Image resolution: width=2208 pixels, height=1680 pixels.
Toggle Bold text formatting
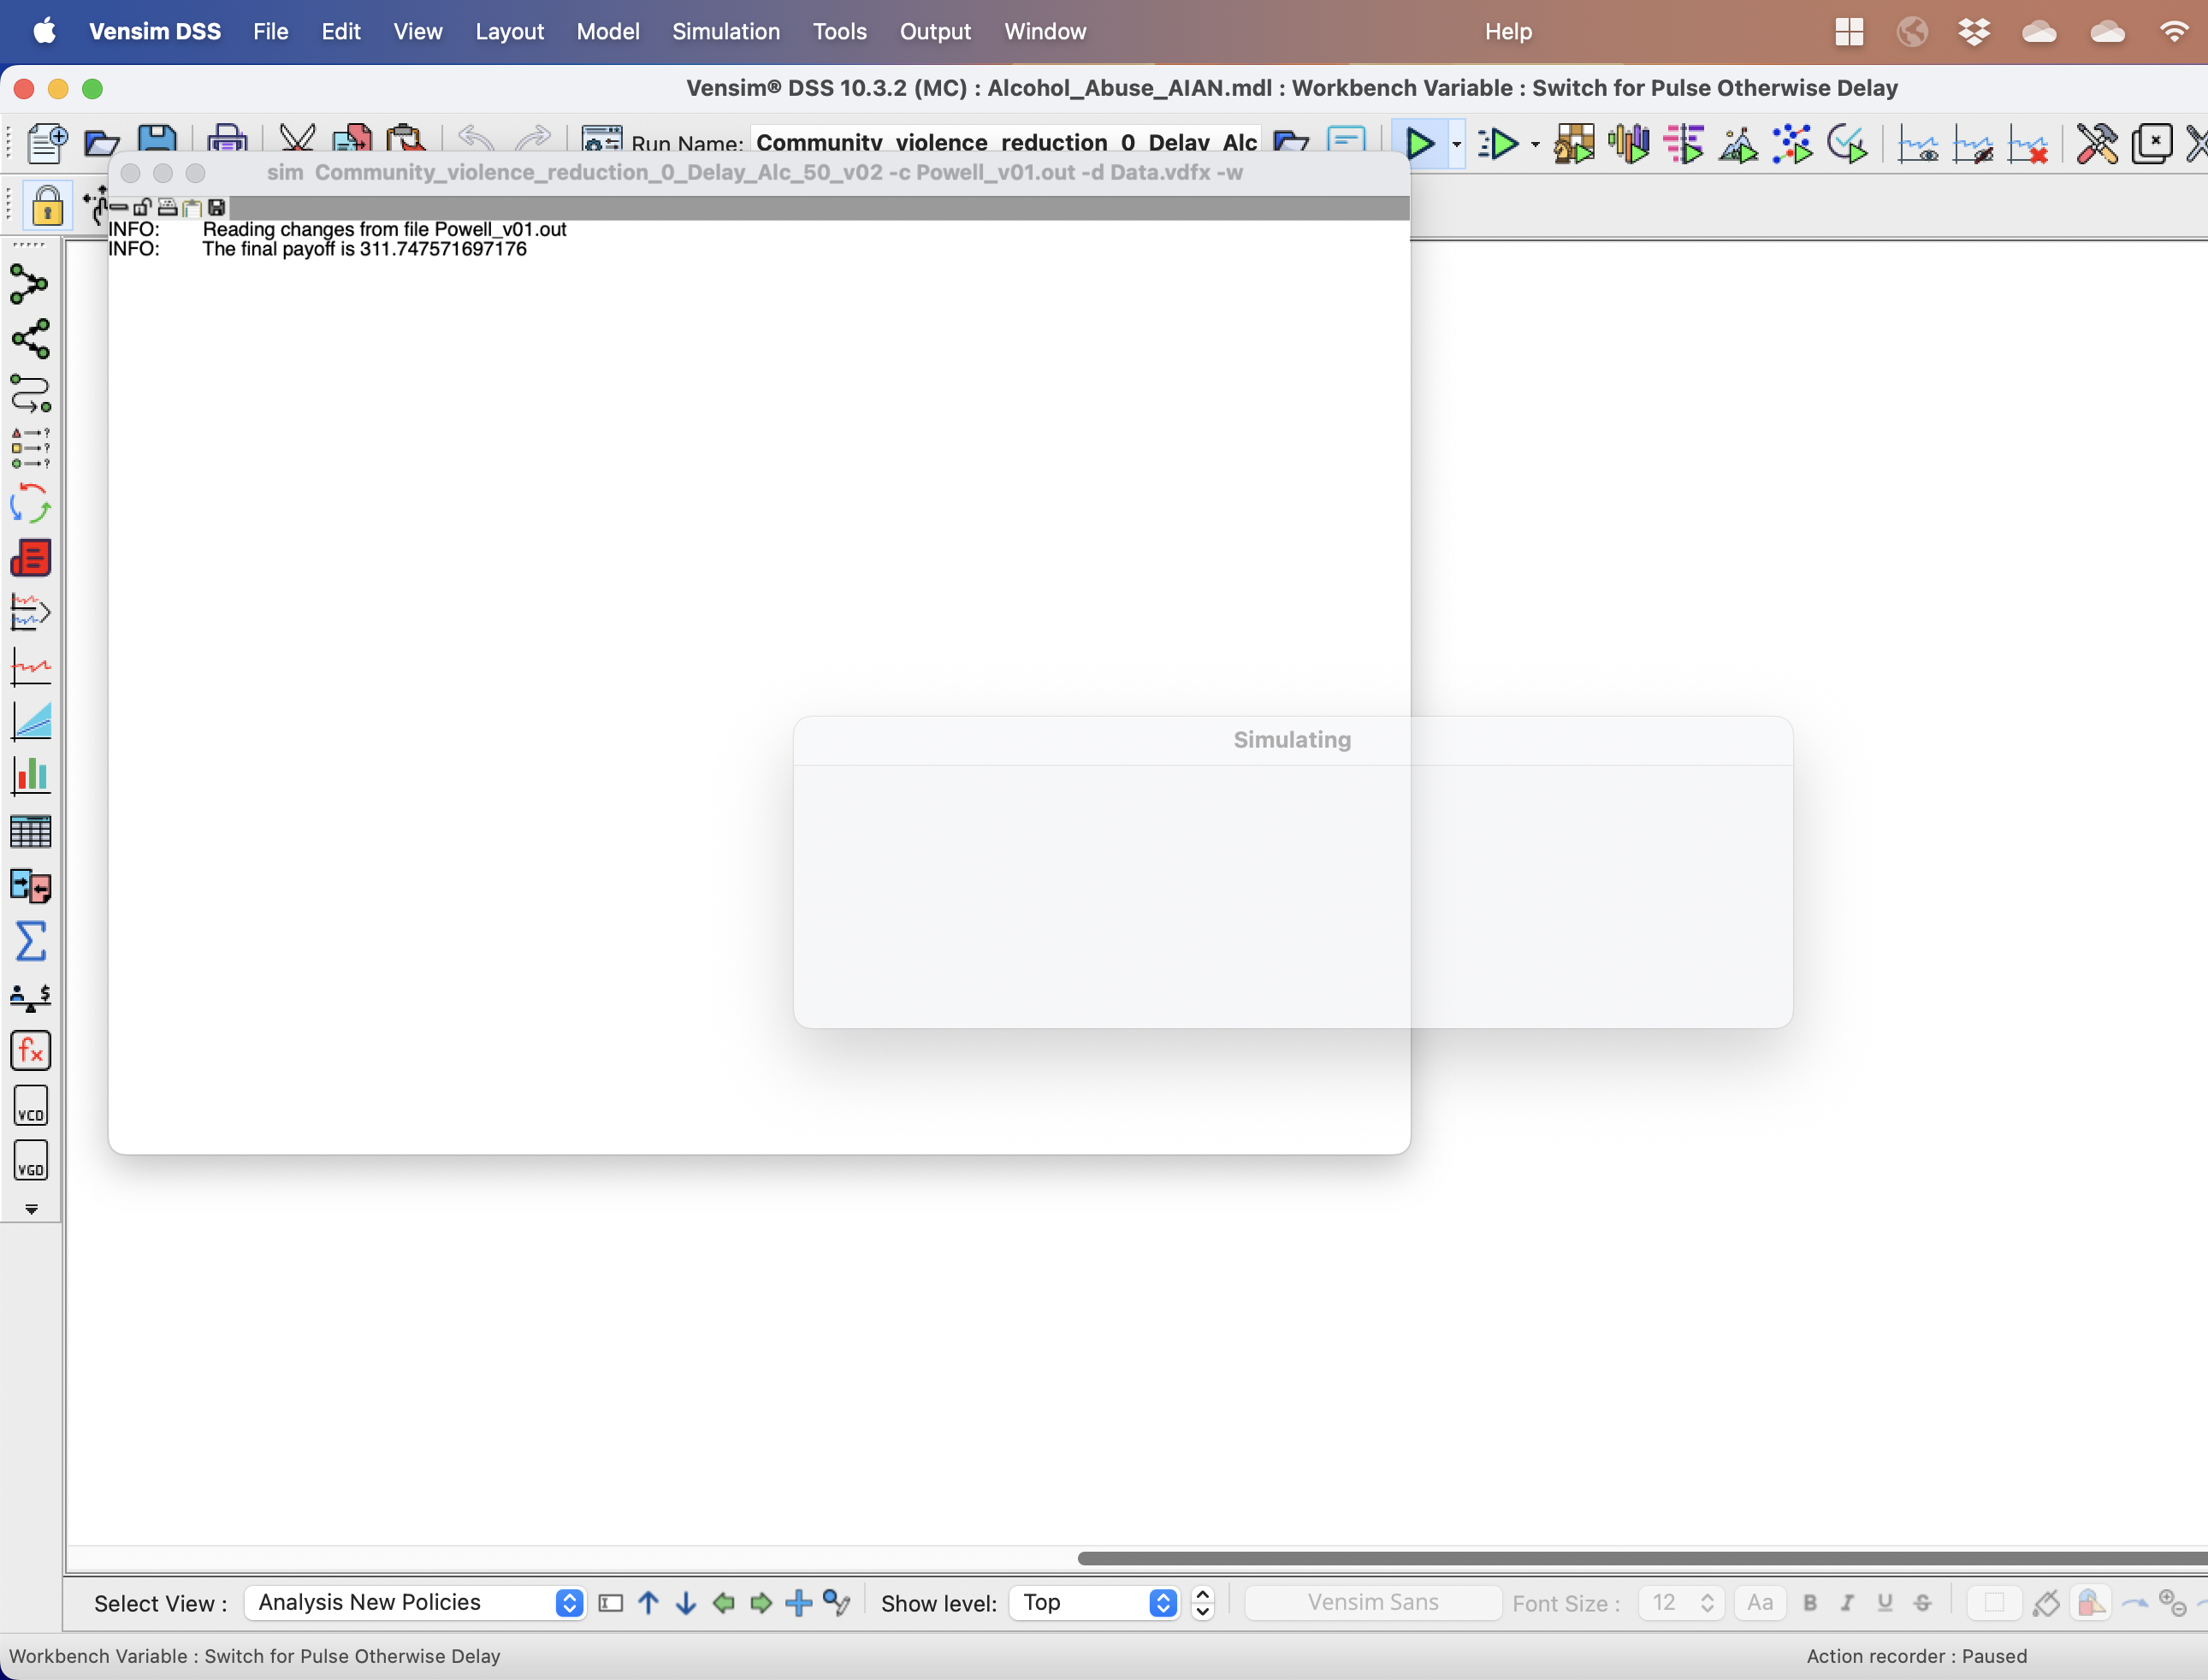[1809, 1602]
